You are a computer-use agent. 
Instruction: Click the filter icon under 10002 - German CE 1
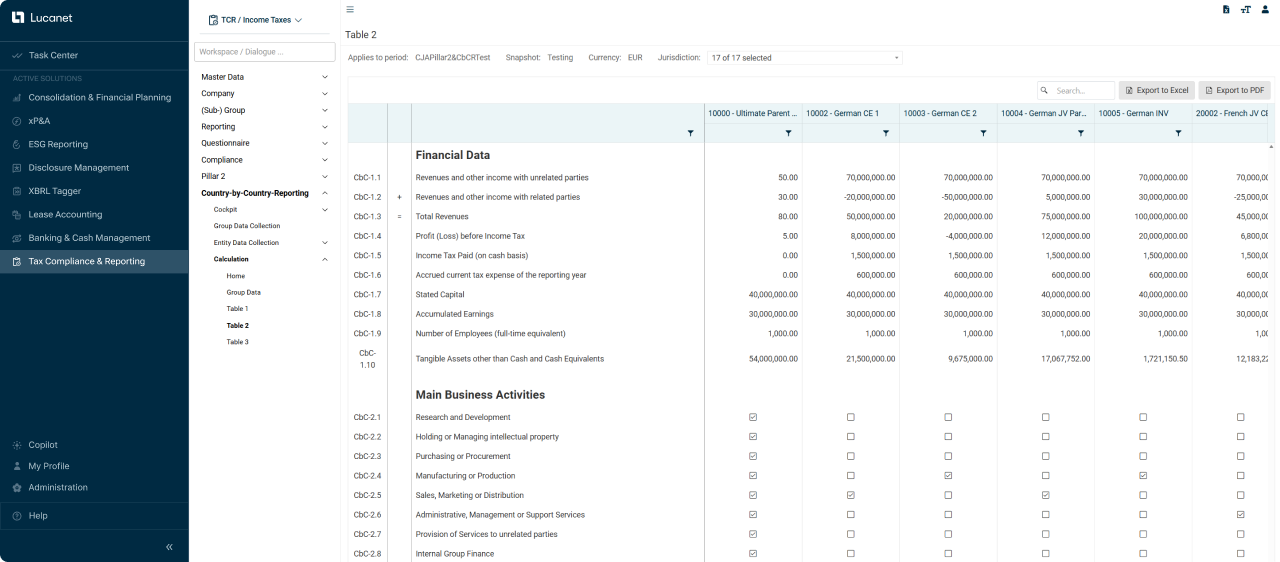(886, 133)
